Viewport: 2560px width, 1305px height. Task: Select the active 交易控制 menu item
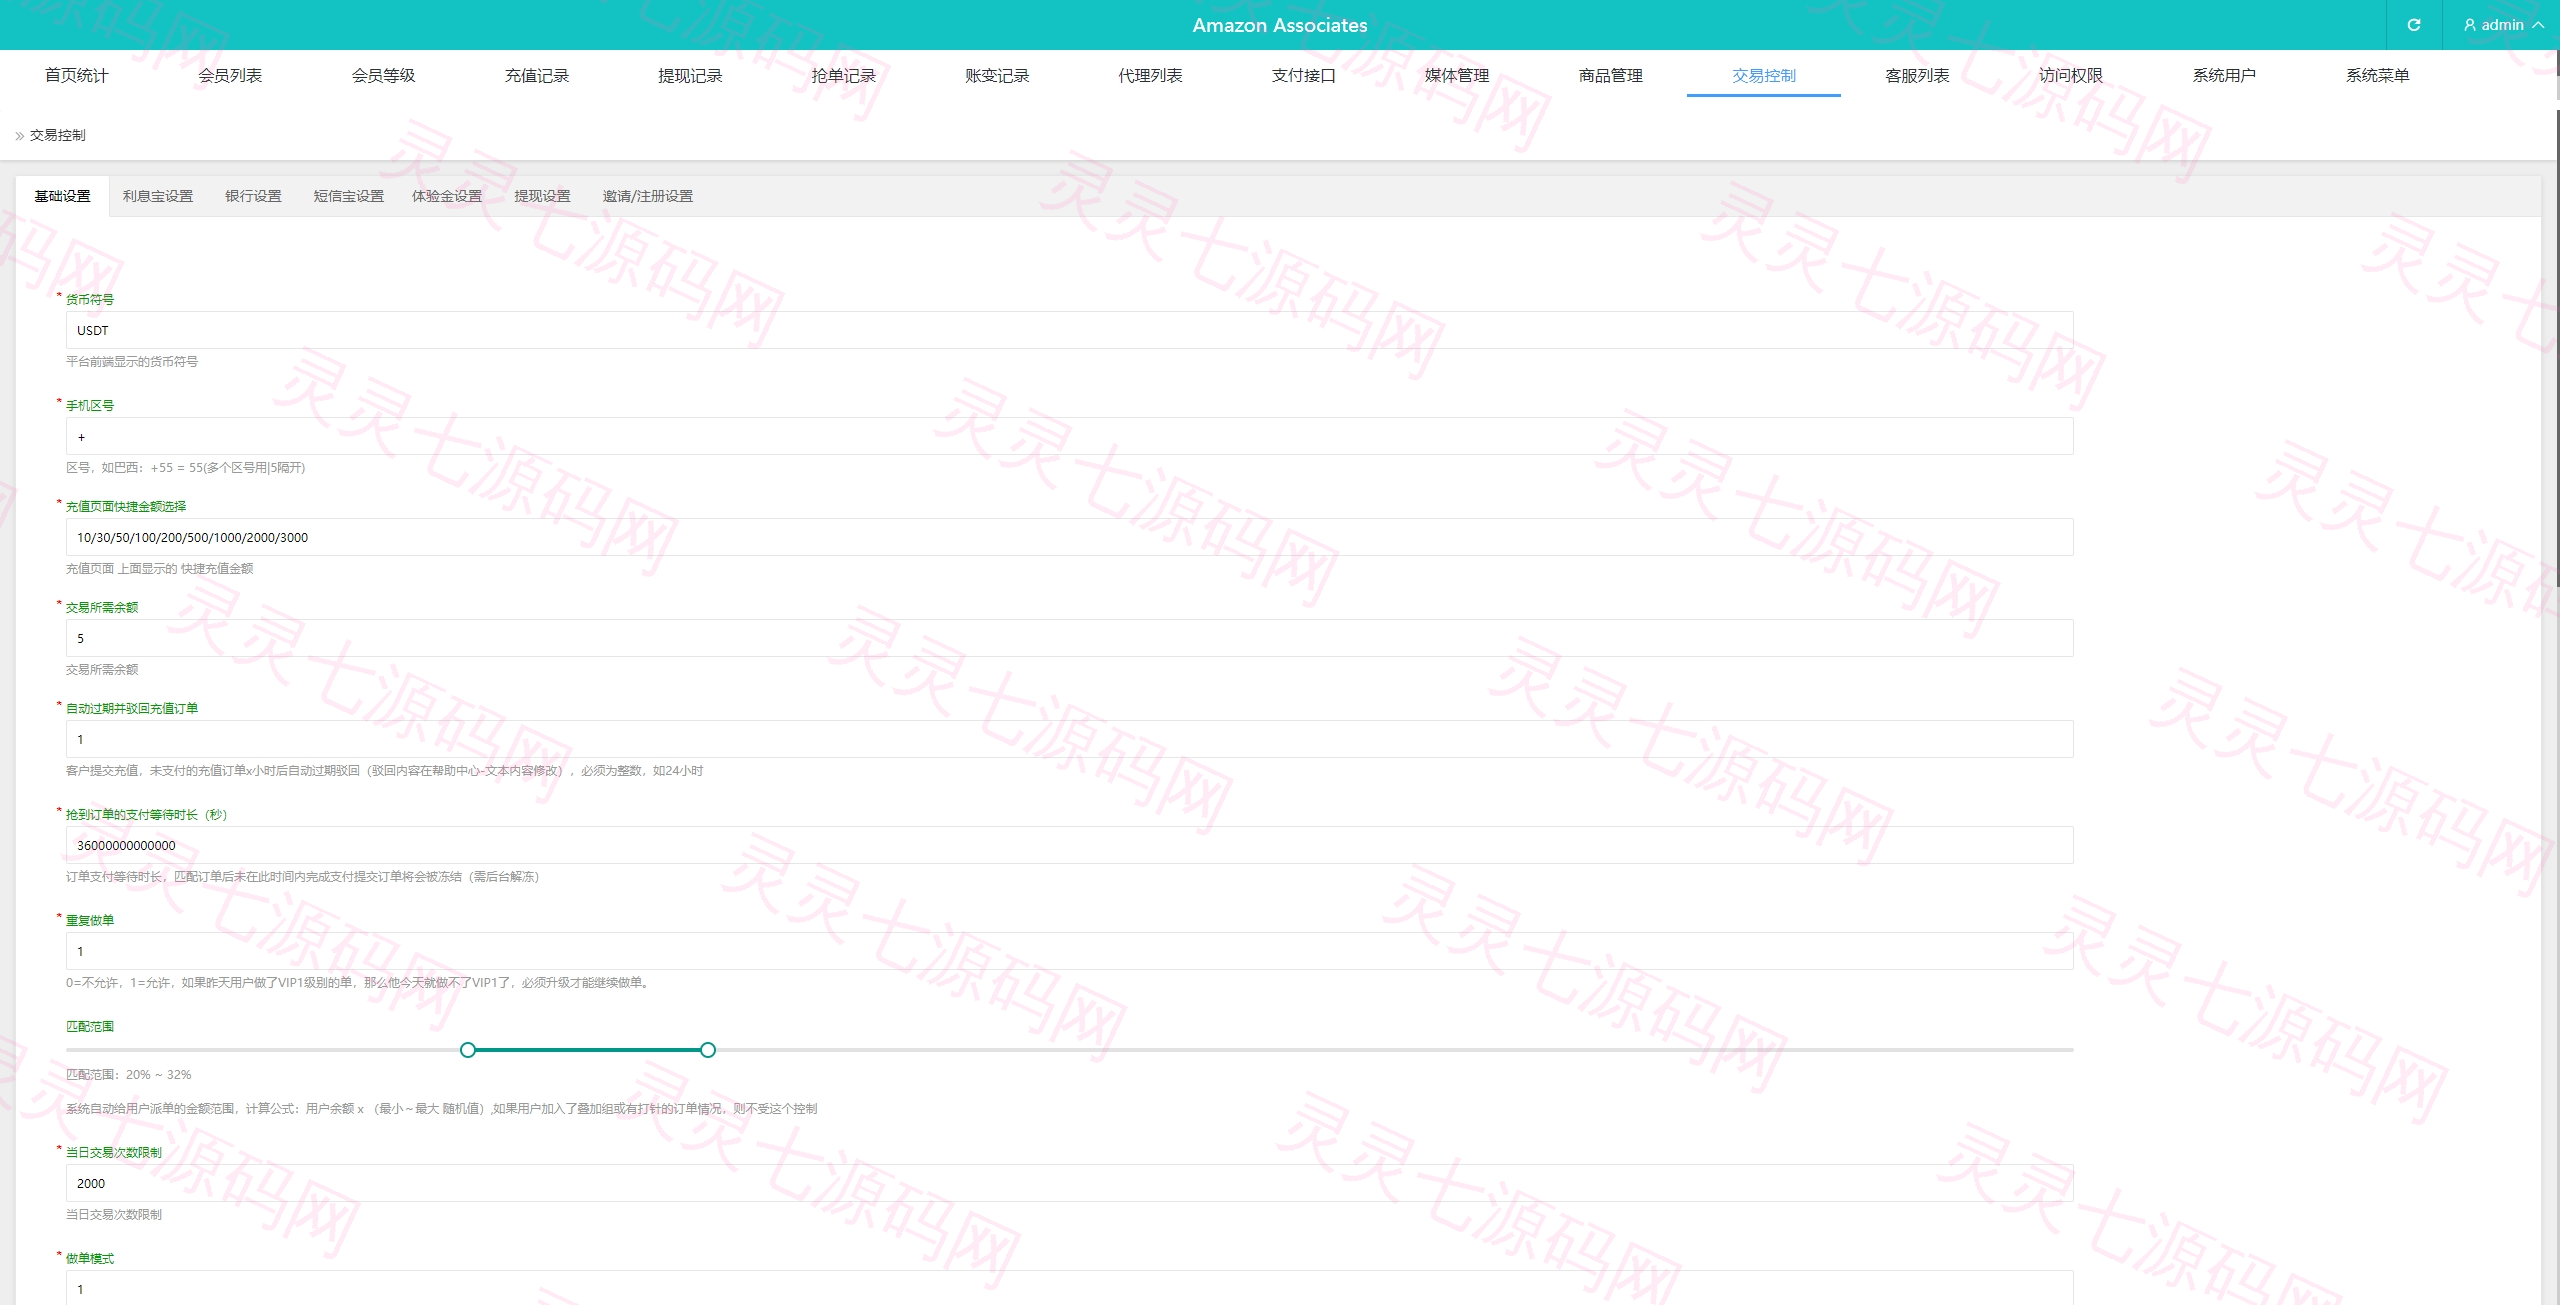tap(1764, 75)
